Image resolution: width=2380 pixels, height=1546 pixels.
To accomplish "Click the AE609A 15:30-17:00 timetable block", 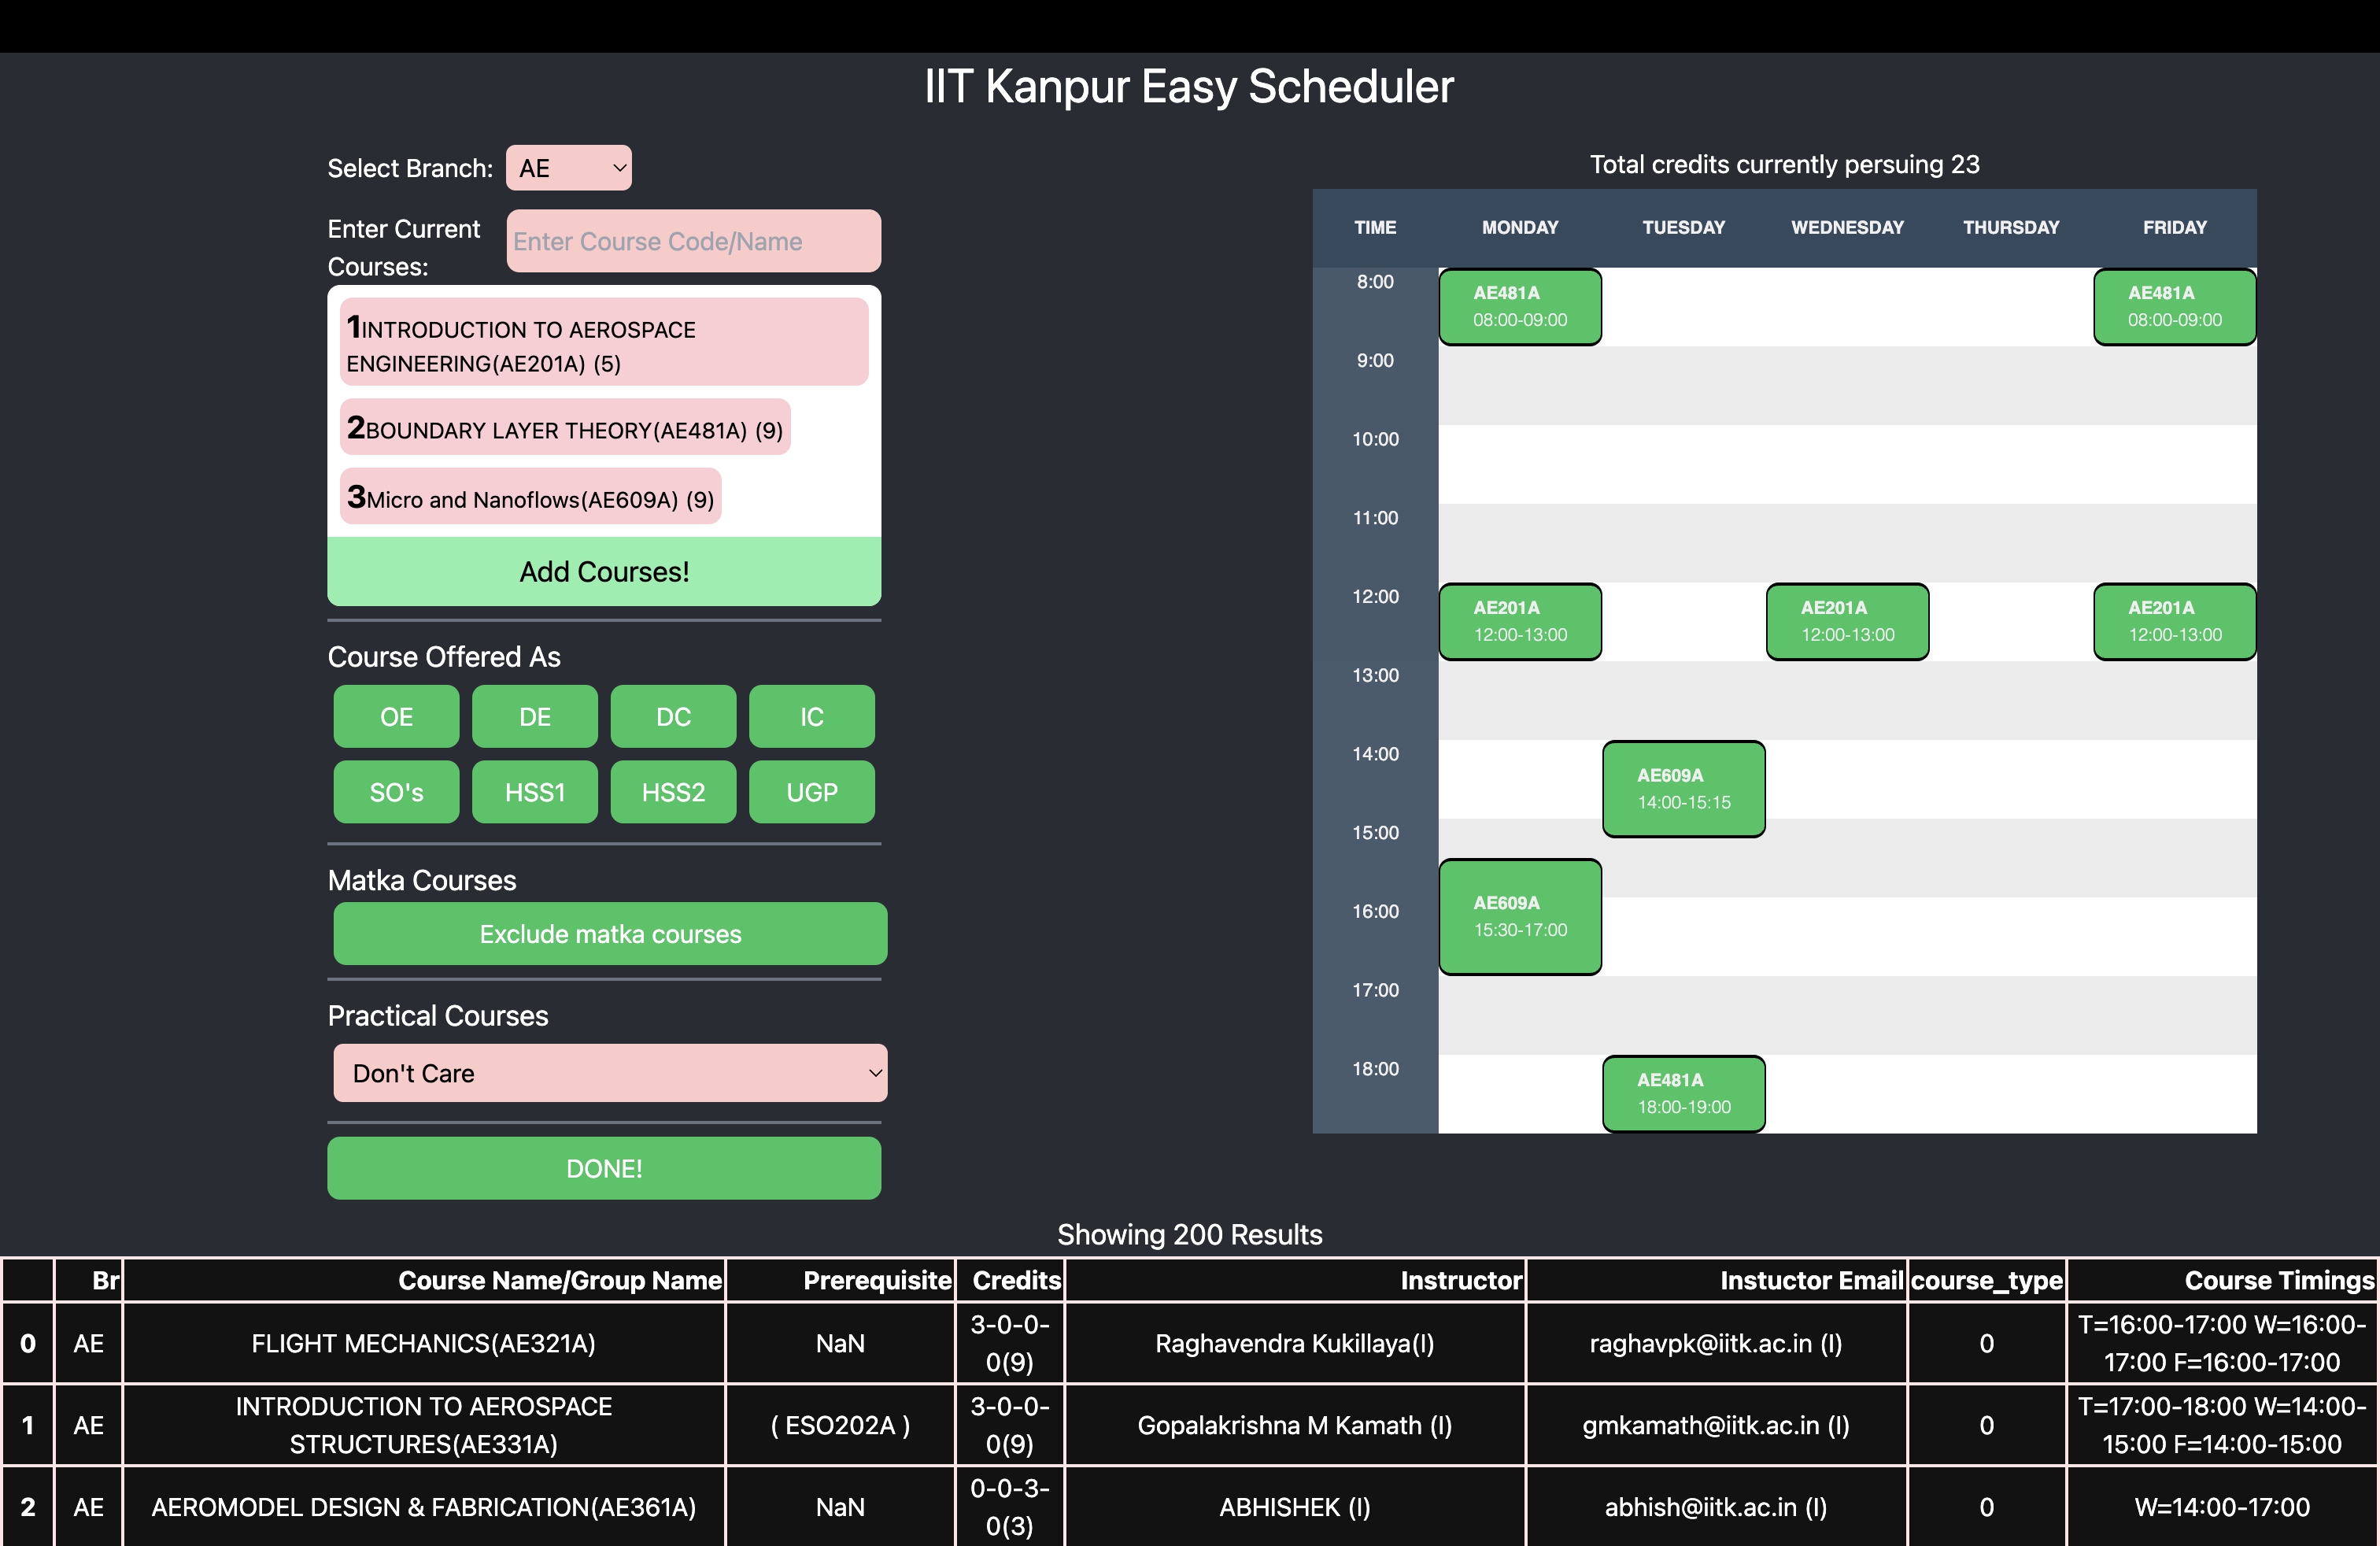I will (x=1520, y=917).
